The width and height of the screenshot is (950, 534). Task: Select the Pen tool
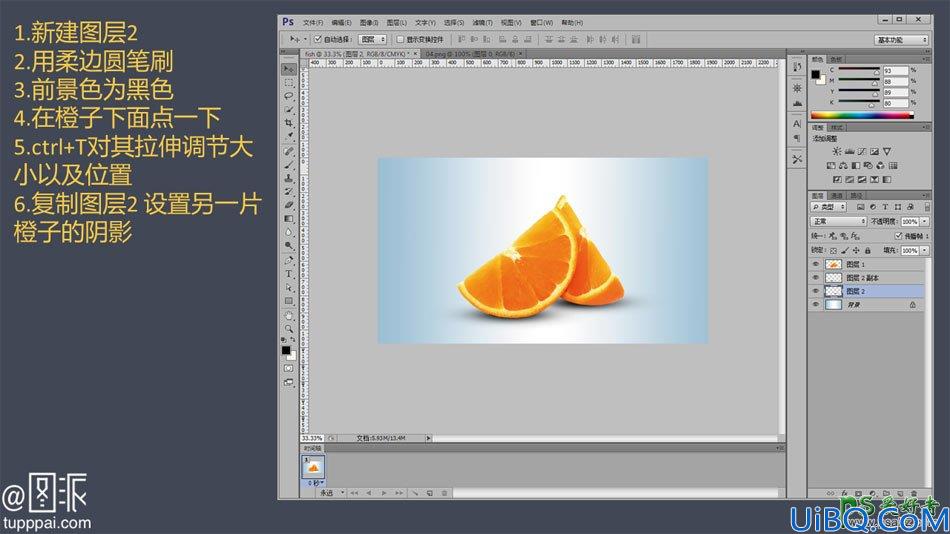point(289,261)
